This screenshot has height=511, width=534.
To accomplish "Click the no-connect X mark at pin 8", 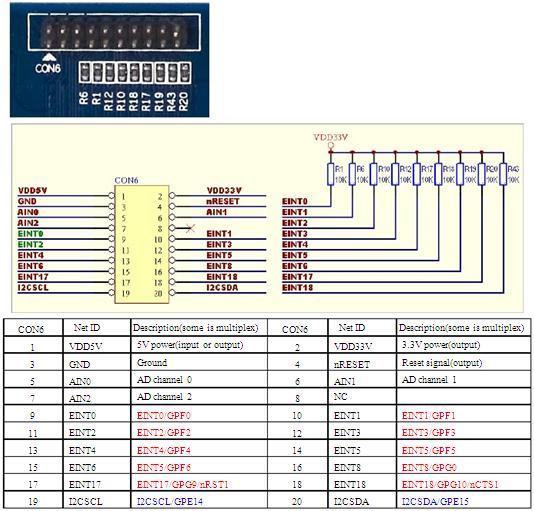I will click(190, 228).
